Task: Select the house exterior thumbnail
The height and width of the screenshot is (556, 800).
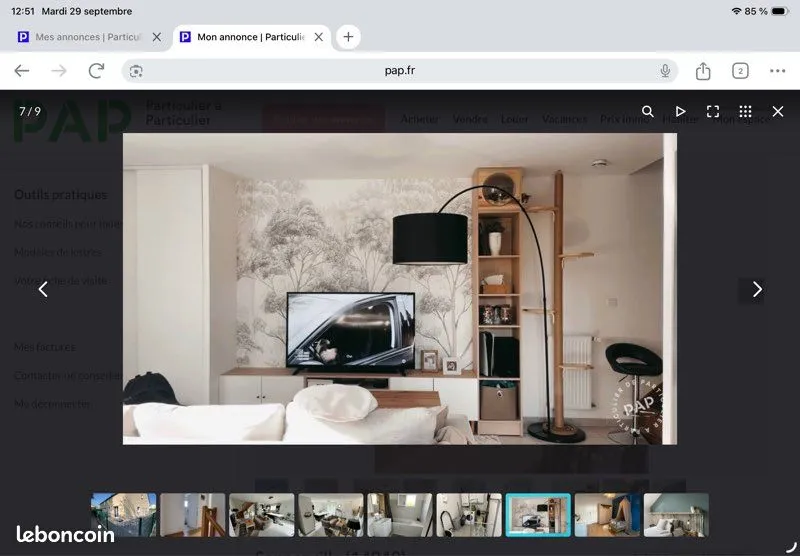Action: [123, 515]
